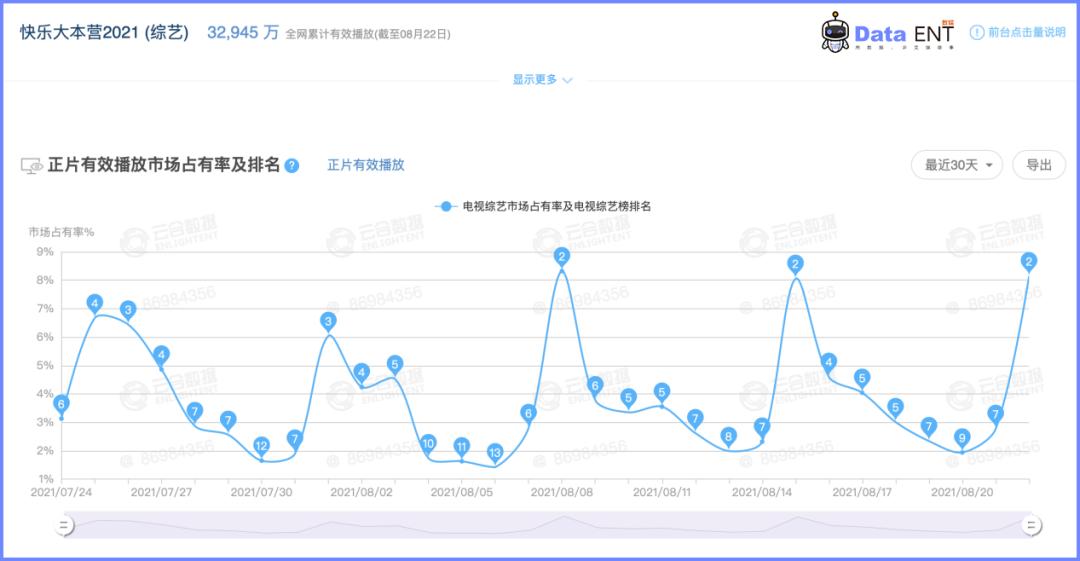Screen dimensions: 1080x561
Task: Expand the 显示更多 section
Action: click(542, 80)
